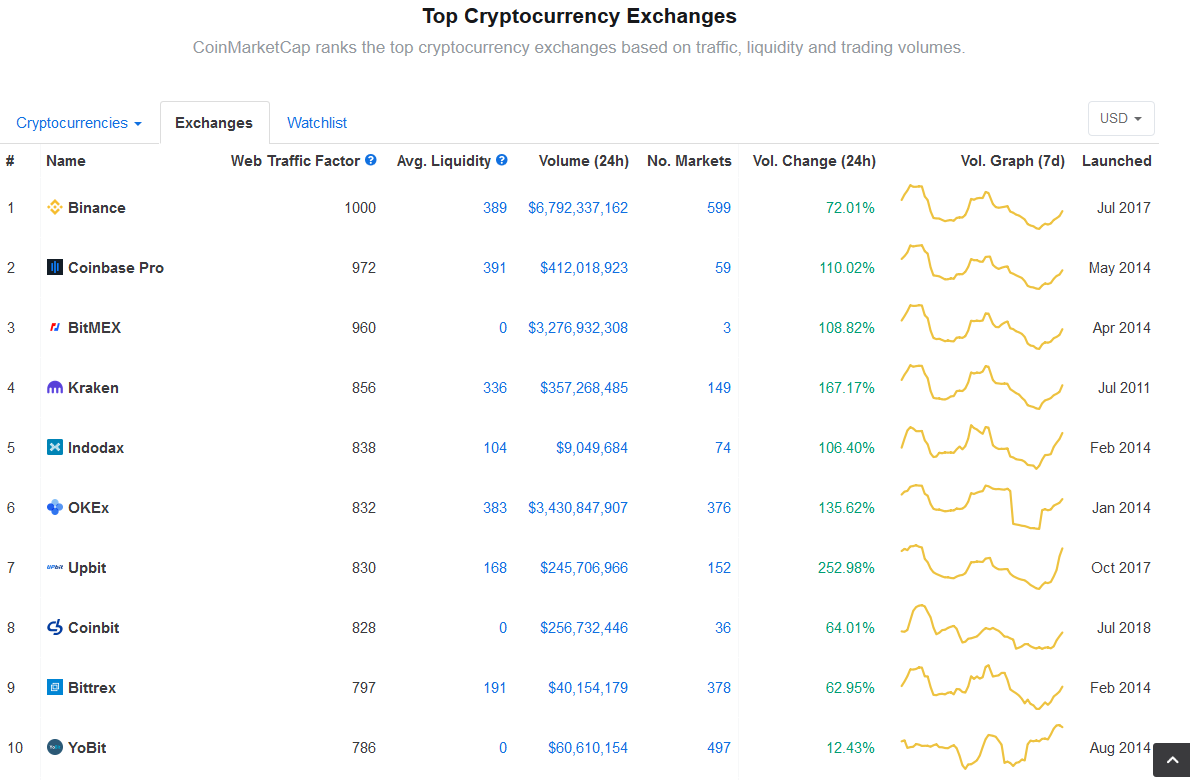1190x780 pixels.
Task: Click Binance web traffic value 1000
Action: coord(360,208)
